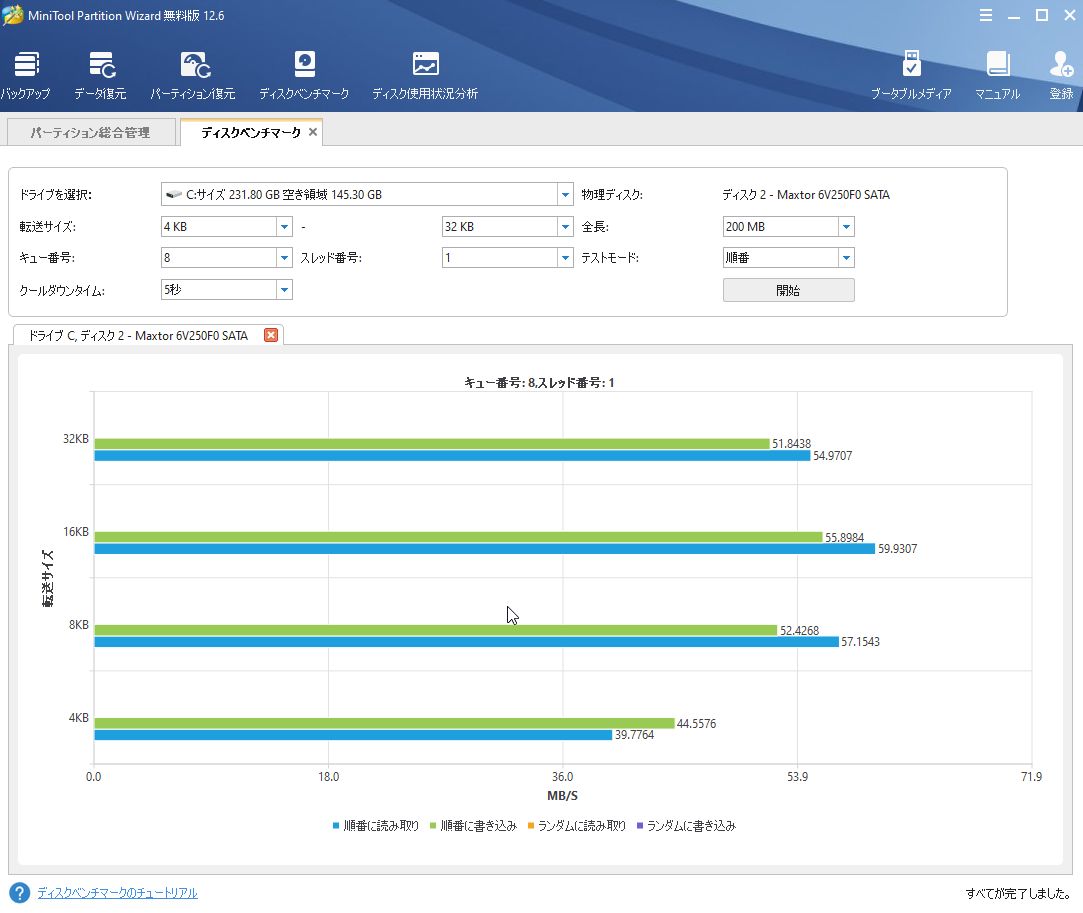This screenshot has height=913, width=1083.
Task: Click ランダムに書き込み purple legend swatch
Action: (640, 825)
